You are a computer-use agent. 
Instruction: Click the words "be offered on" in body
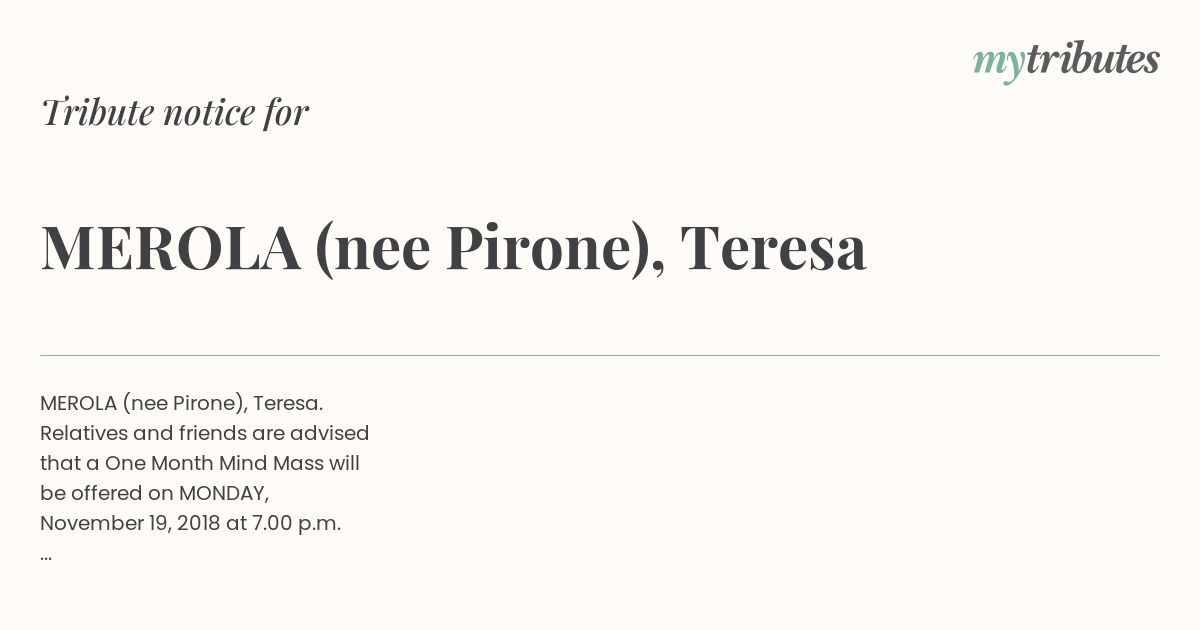[x=107, y=493]
